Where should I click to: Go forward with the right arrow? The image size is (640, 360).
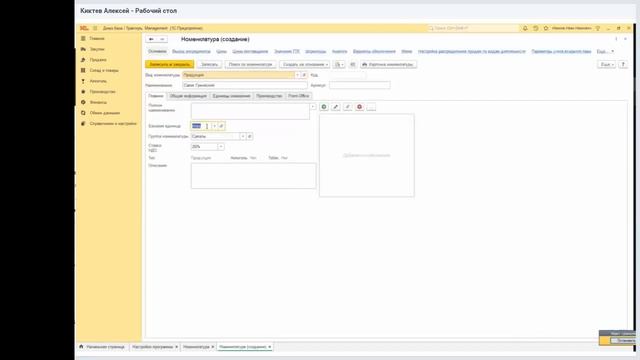point(162,39)
